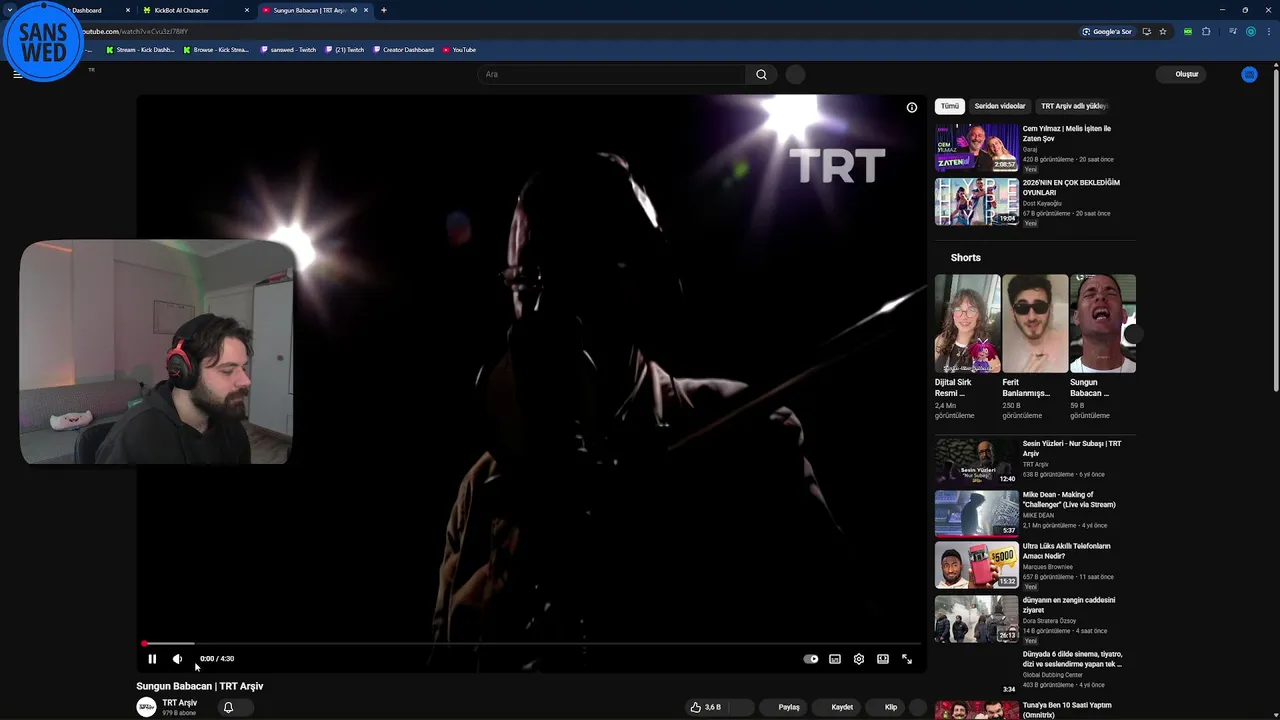
Task: Click the voice search microphone button
Action: (795, 74)
